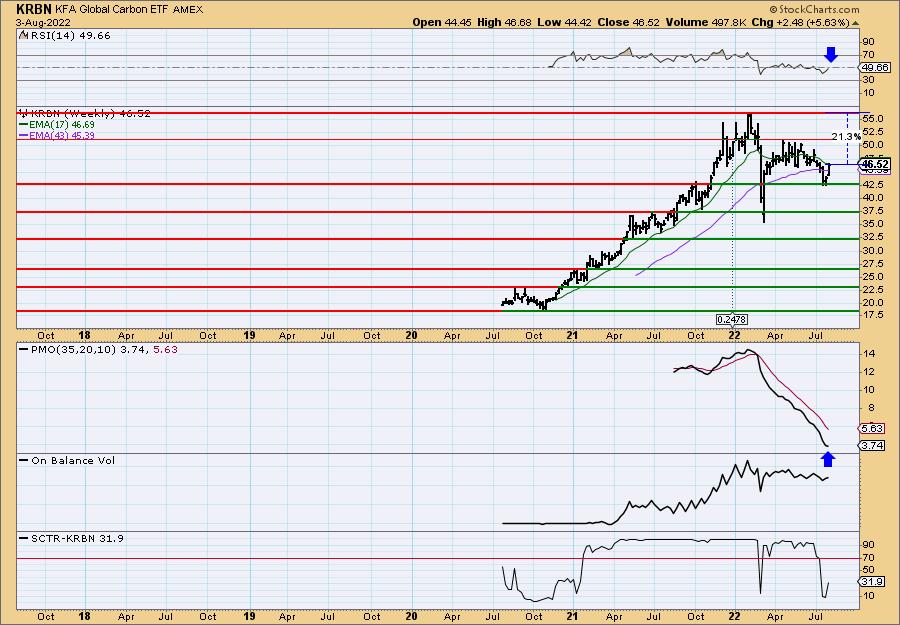Viewport: 900px width, 625px height.
Task: Click the 37.5 price axis label
Action: coord(874,211)
